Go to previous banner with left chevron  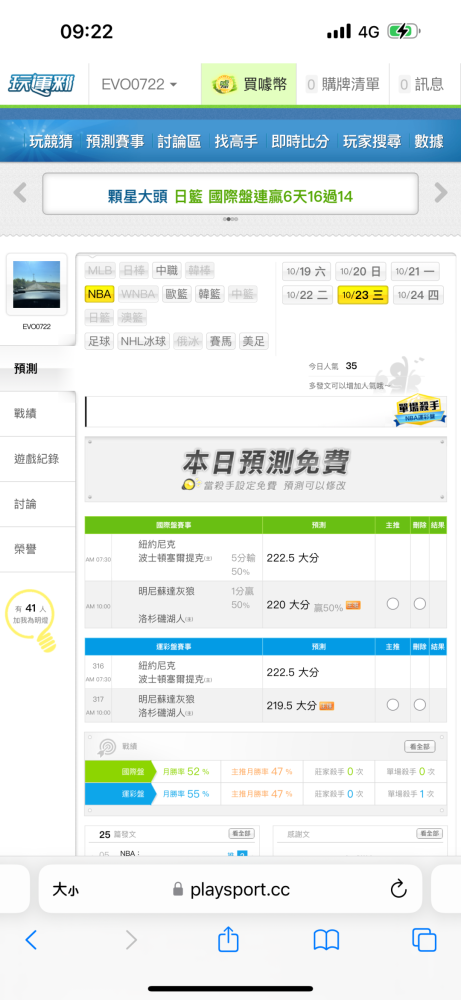(x=20, y=192)
